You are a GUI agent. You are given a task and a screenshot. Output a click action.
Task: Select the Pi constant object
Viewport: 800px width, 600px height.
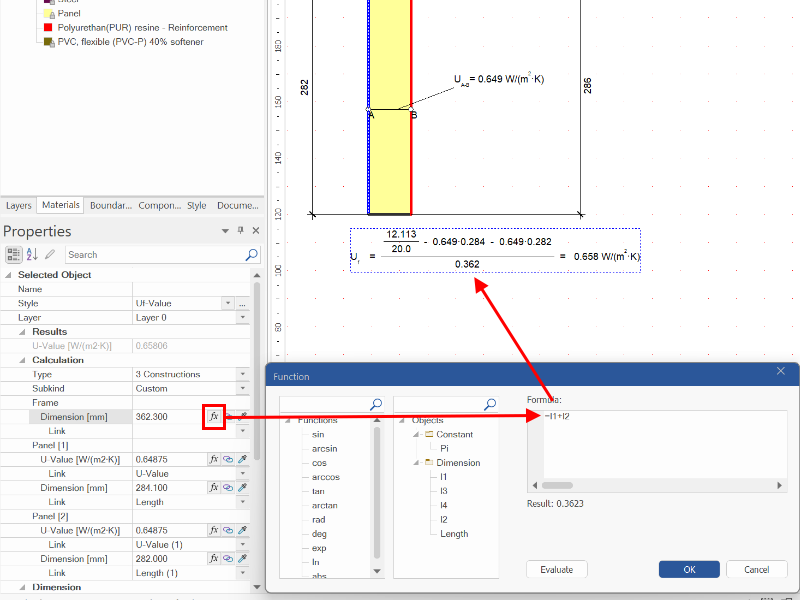444,448
